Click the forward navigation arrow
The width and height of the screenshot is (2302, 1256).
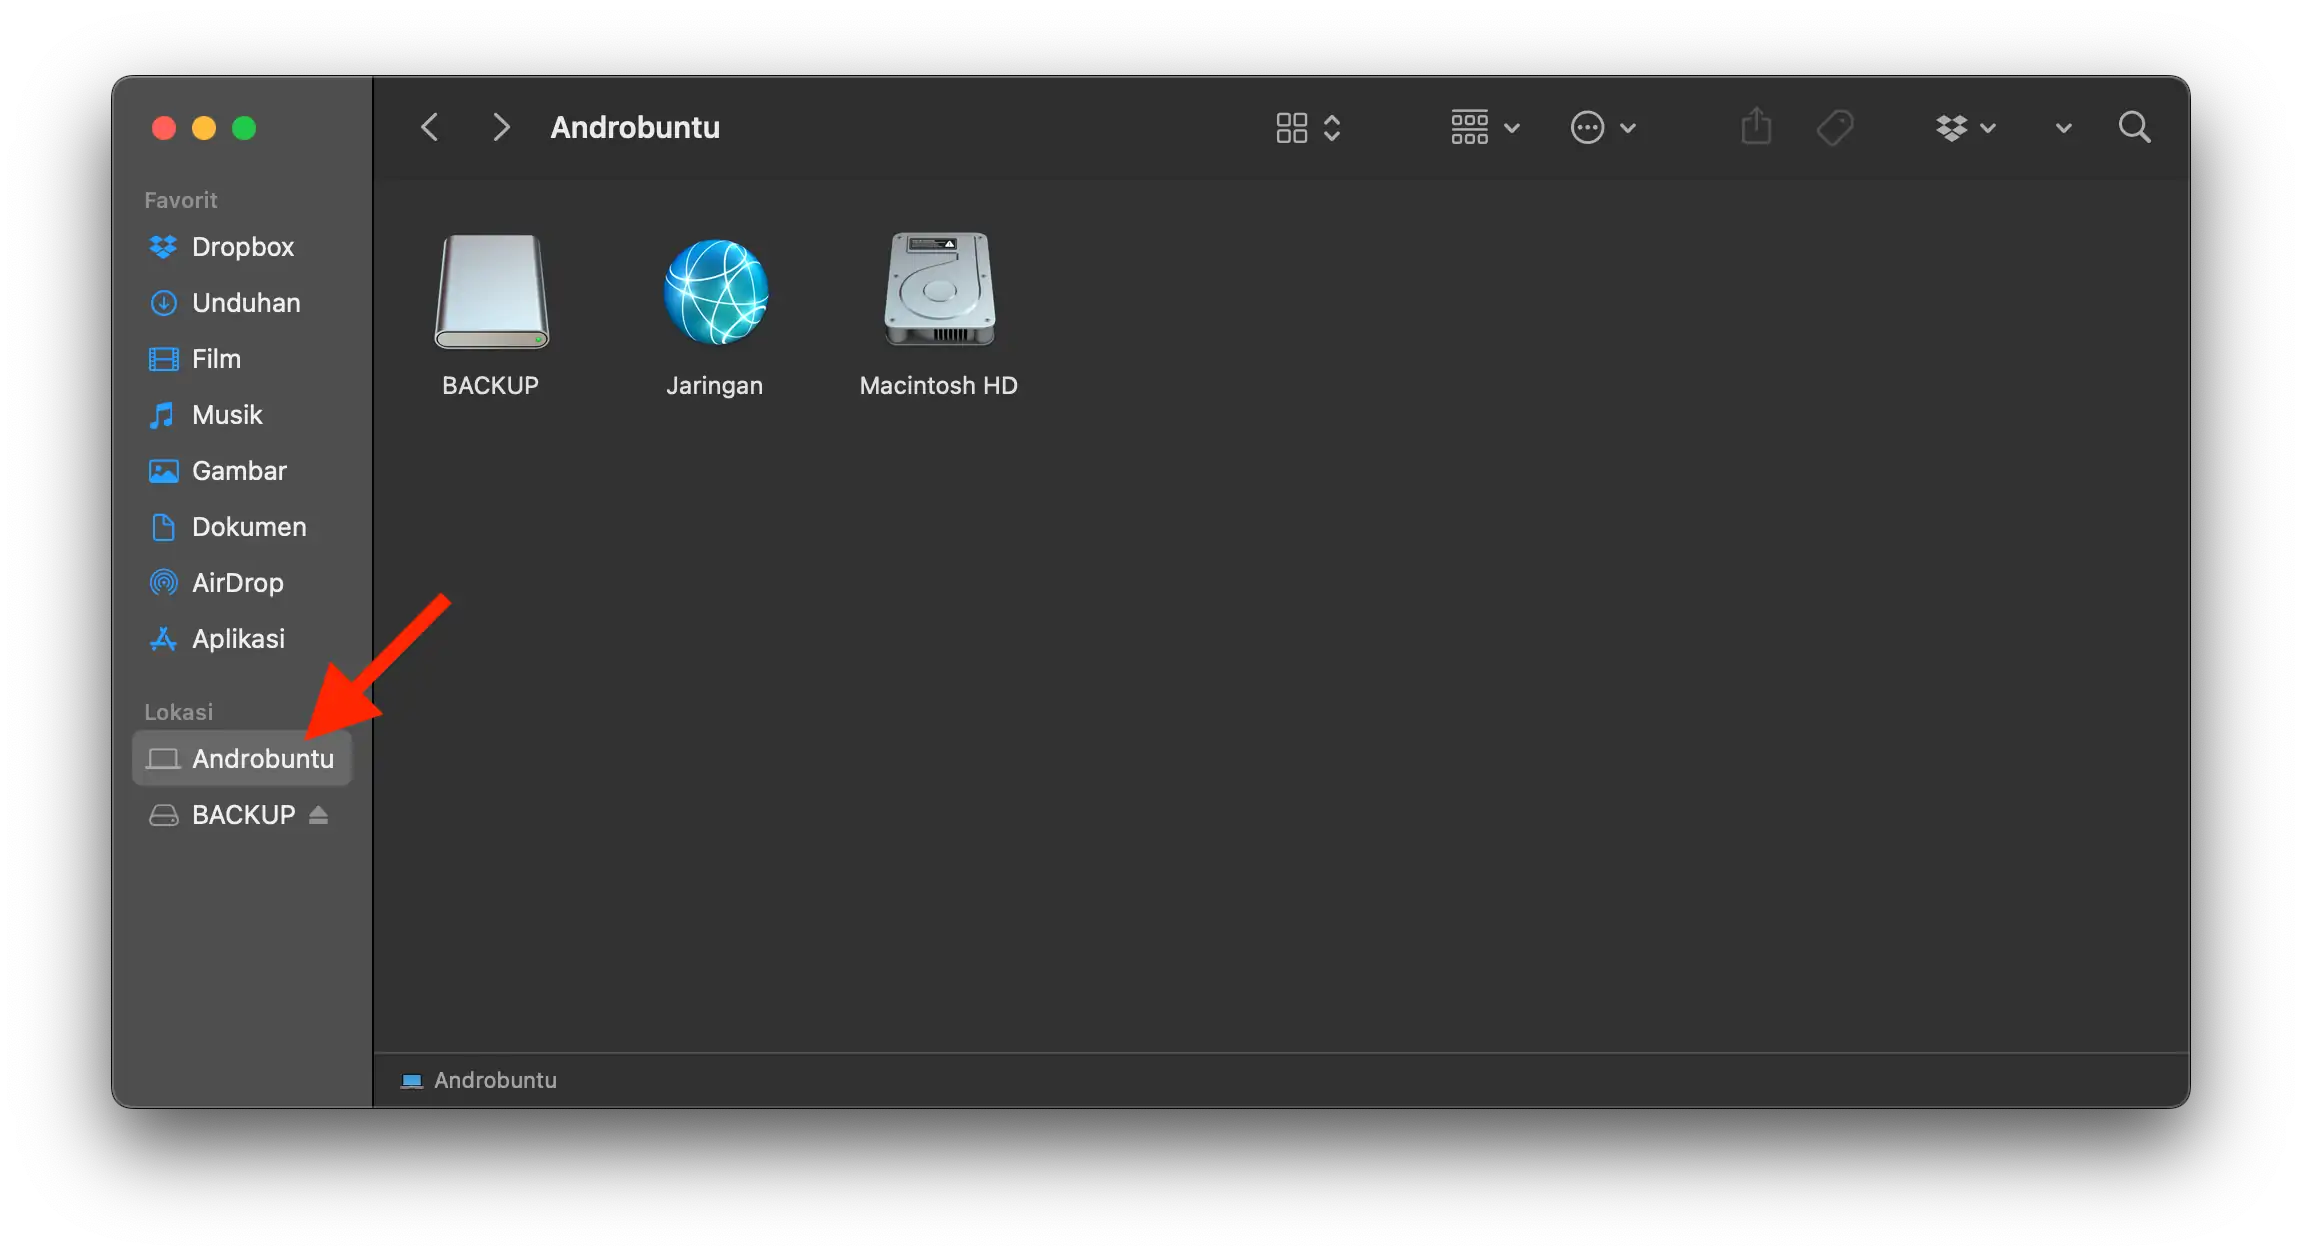point(500,126)
